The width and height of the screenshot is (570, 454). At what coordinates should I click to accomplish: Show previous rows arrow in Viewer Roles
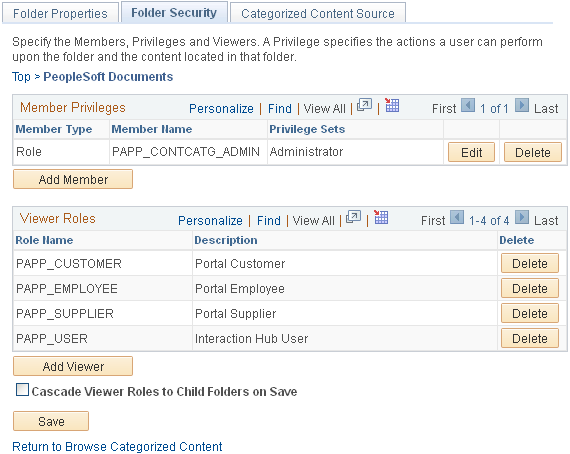point(457,217)
